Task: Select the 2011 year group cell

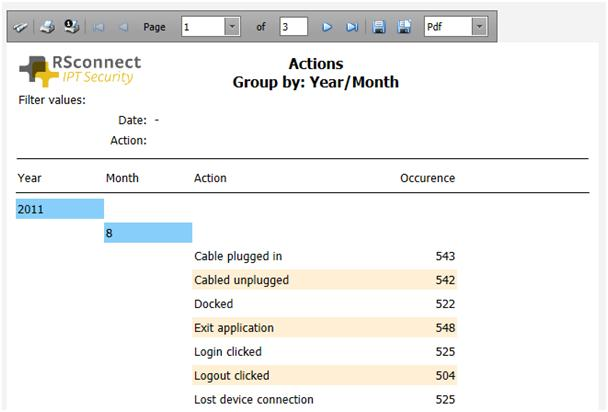Action: (x=60, y=209)
